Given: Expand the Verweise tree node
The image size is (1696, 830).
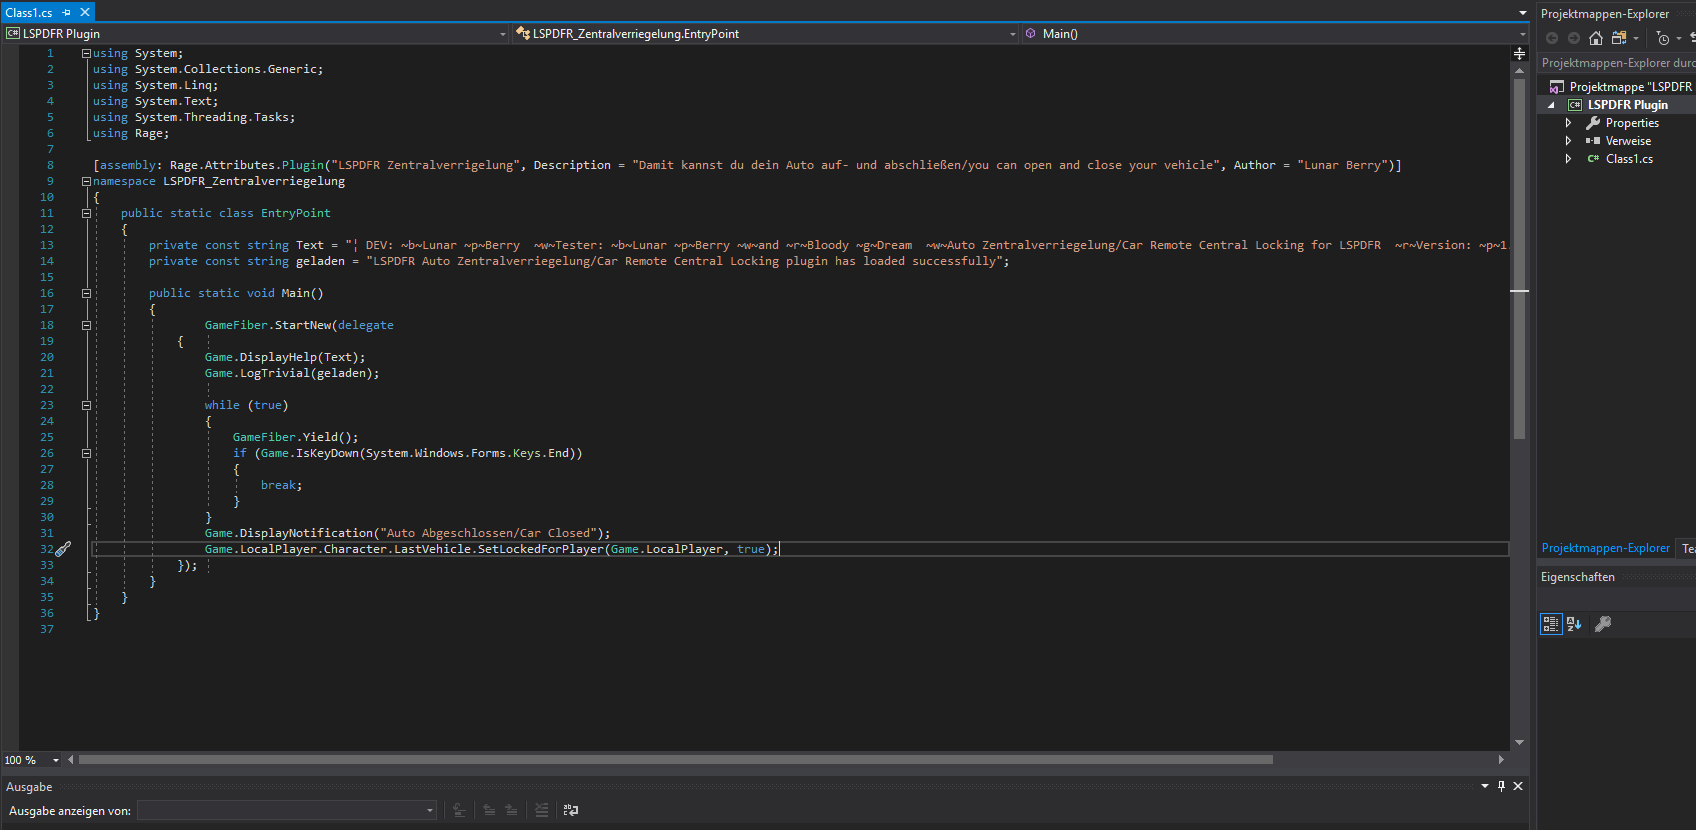Looking at the screenshot, I should coord(1568,141).
